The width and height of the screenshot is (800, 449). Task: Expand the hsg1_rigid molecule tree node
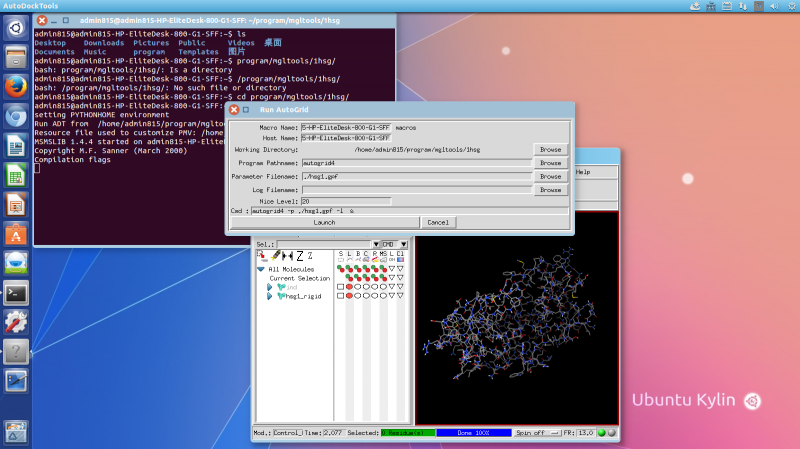[269, 296]
